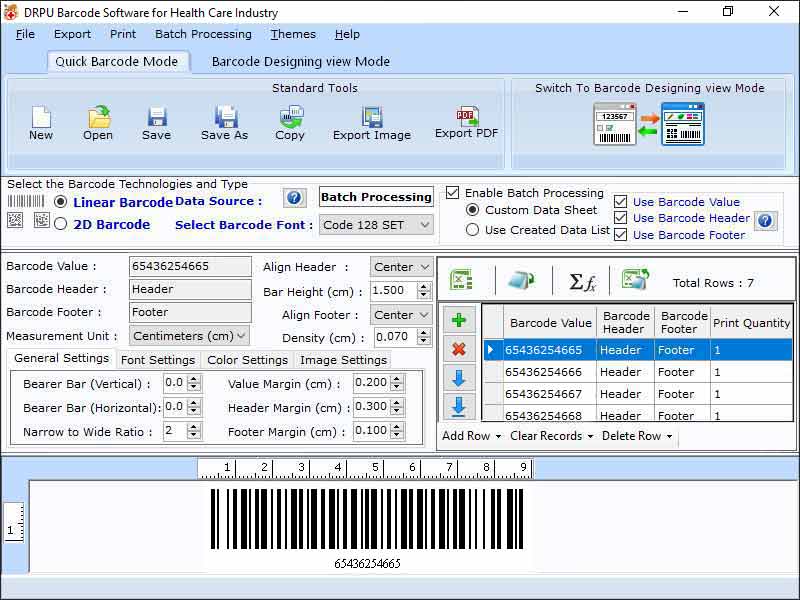Screen dimensions: 800x600
Task: Open the Font Settings tab
Action: coord(158,360)
